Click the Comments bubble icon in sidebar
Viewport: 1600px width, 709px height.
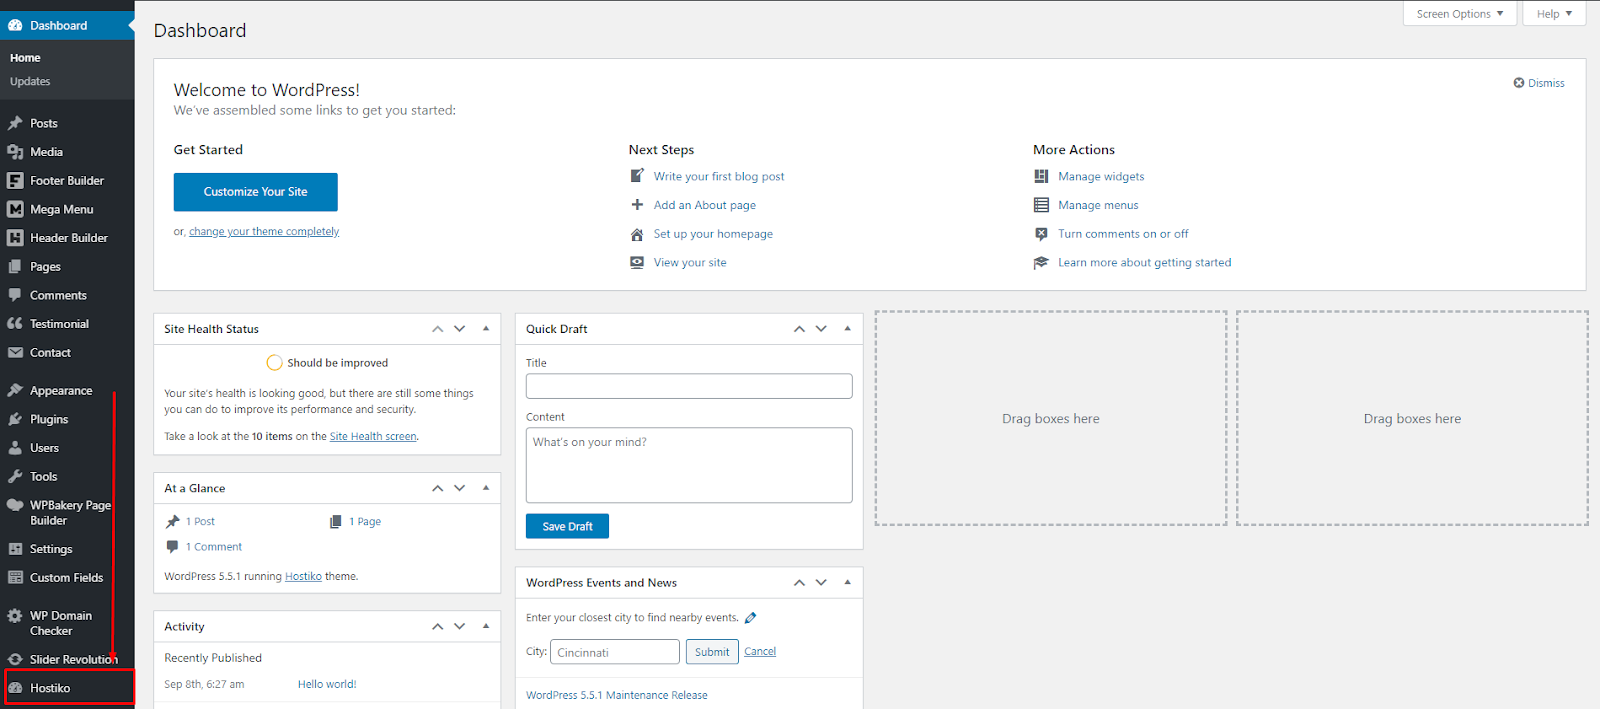[x=15, y=295]
